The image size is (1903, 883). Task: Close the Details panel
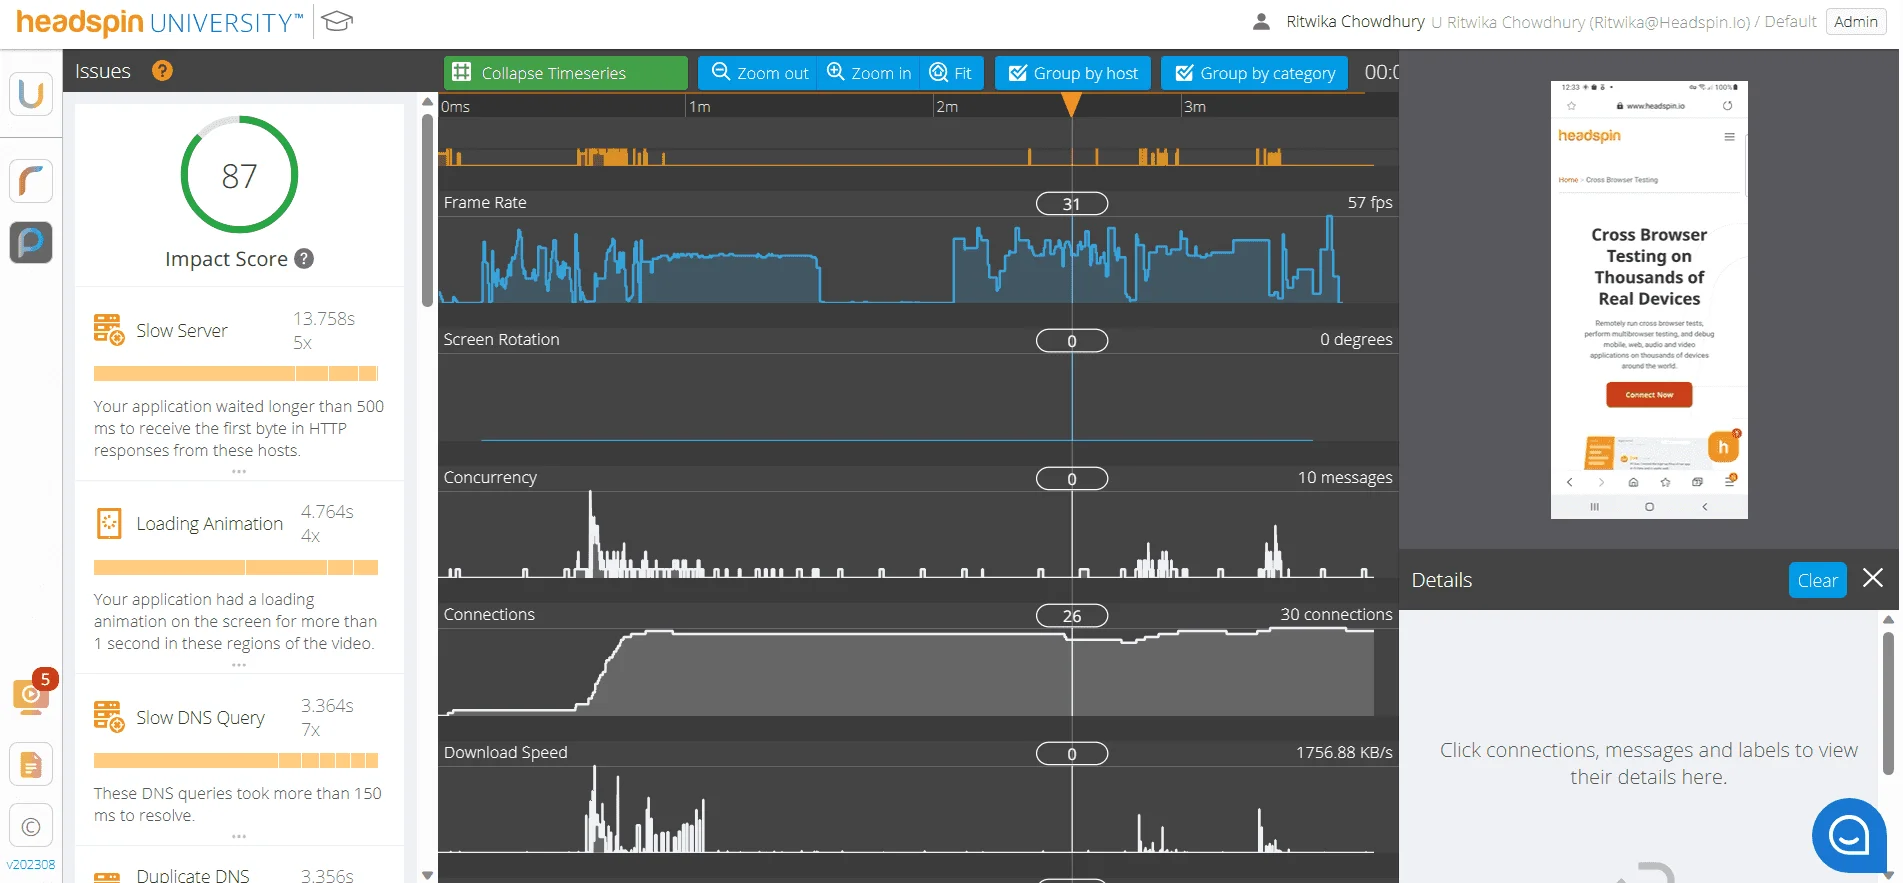pos(1873,578)
